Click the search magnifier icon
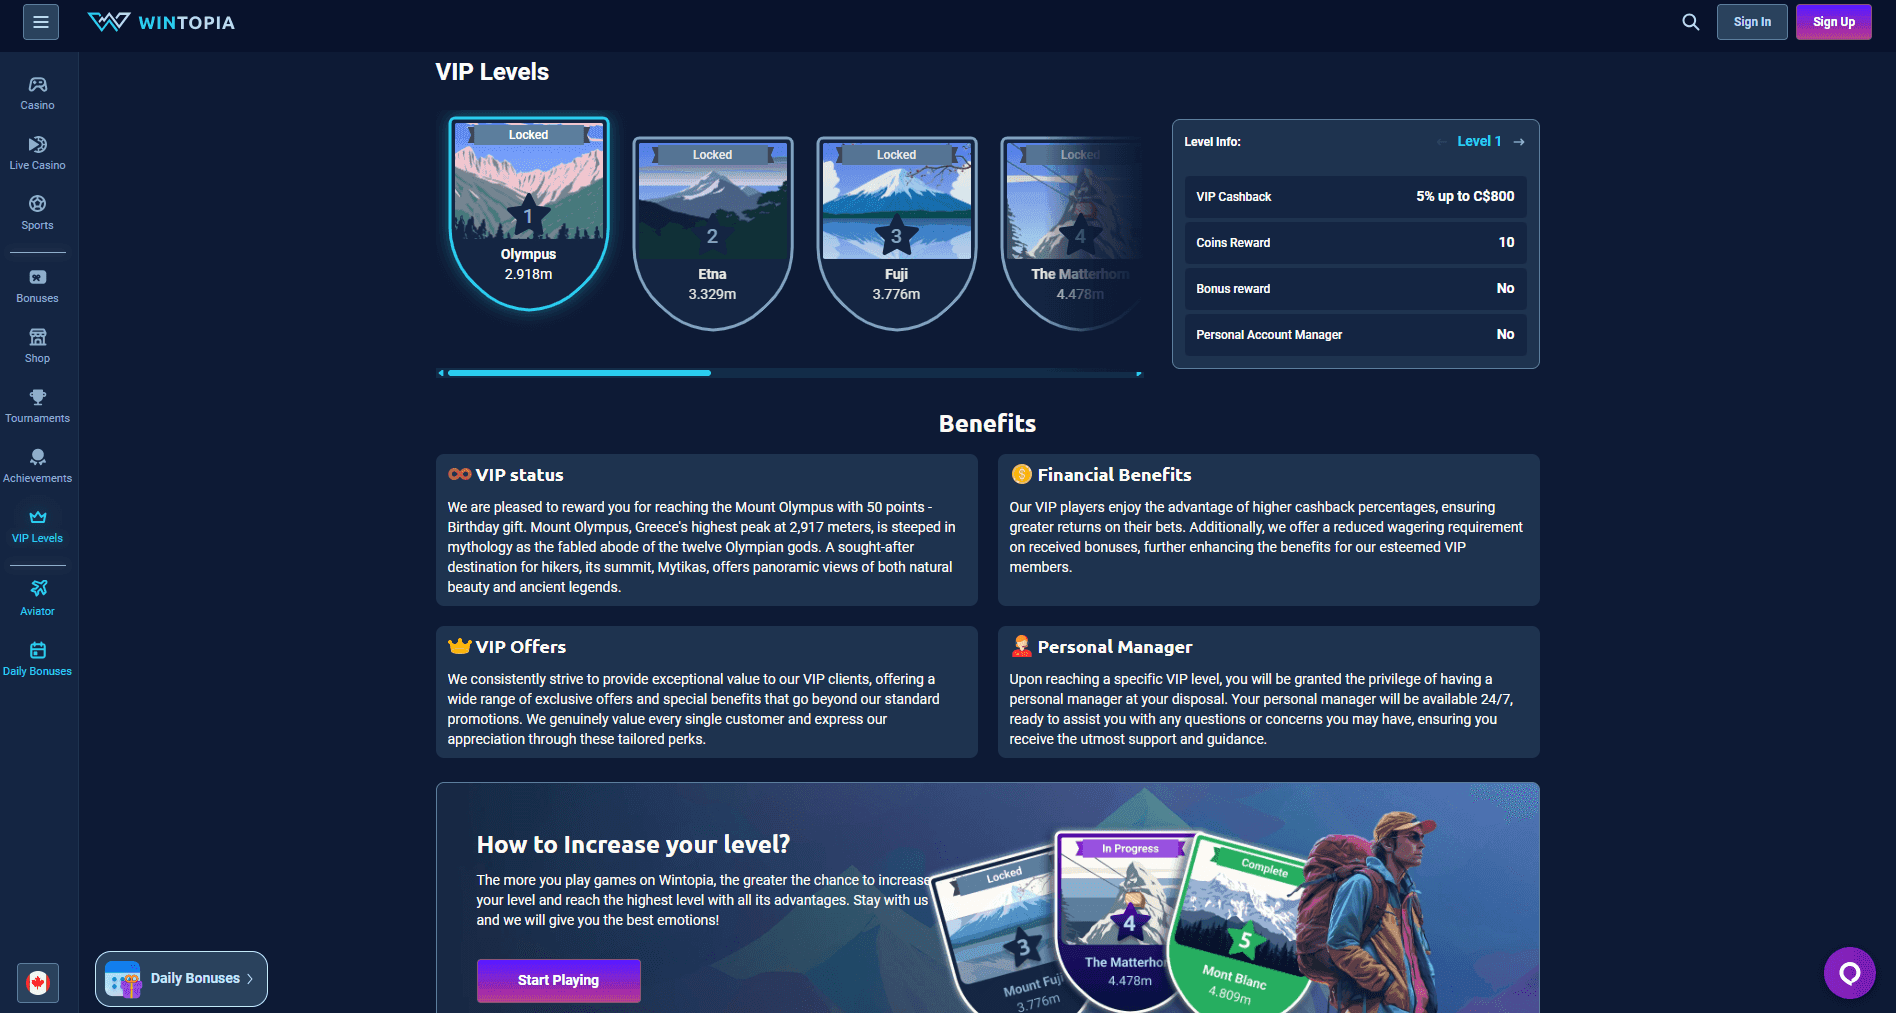Image resolution: width=1896 pixels, height=1013 pixels. point(1690,22)
